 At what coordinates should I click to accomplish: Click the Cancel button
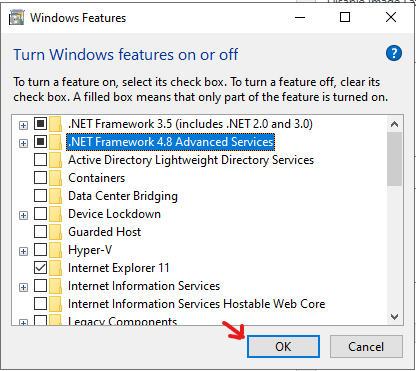point(366,347)
